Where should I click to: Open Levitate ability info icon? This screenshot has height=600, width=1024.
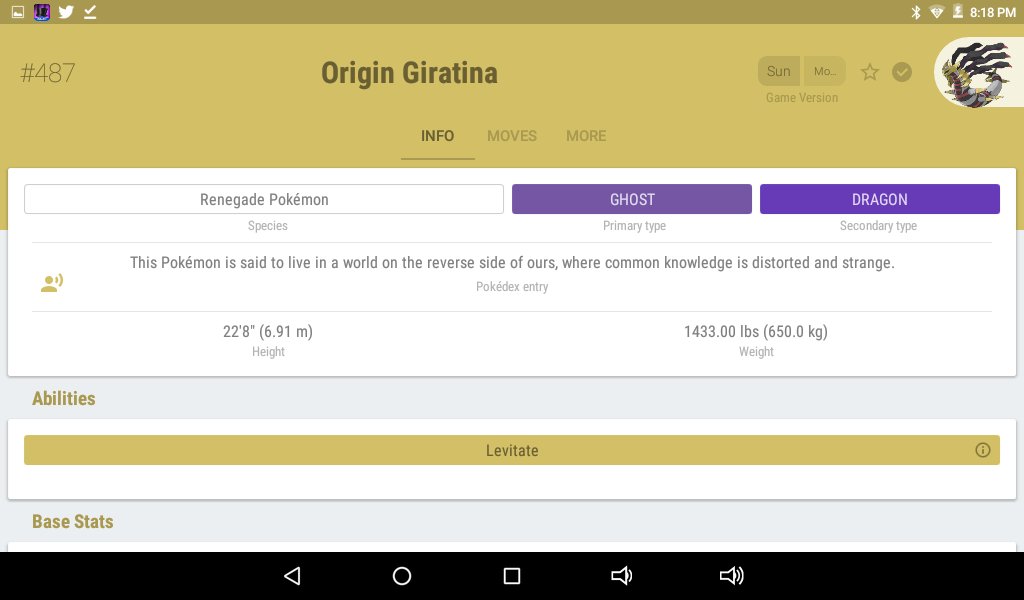pos(982,450)
